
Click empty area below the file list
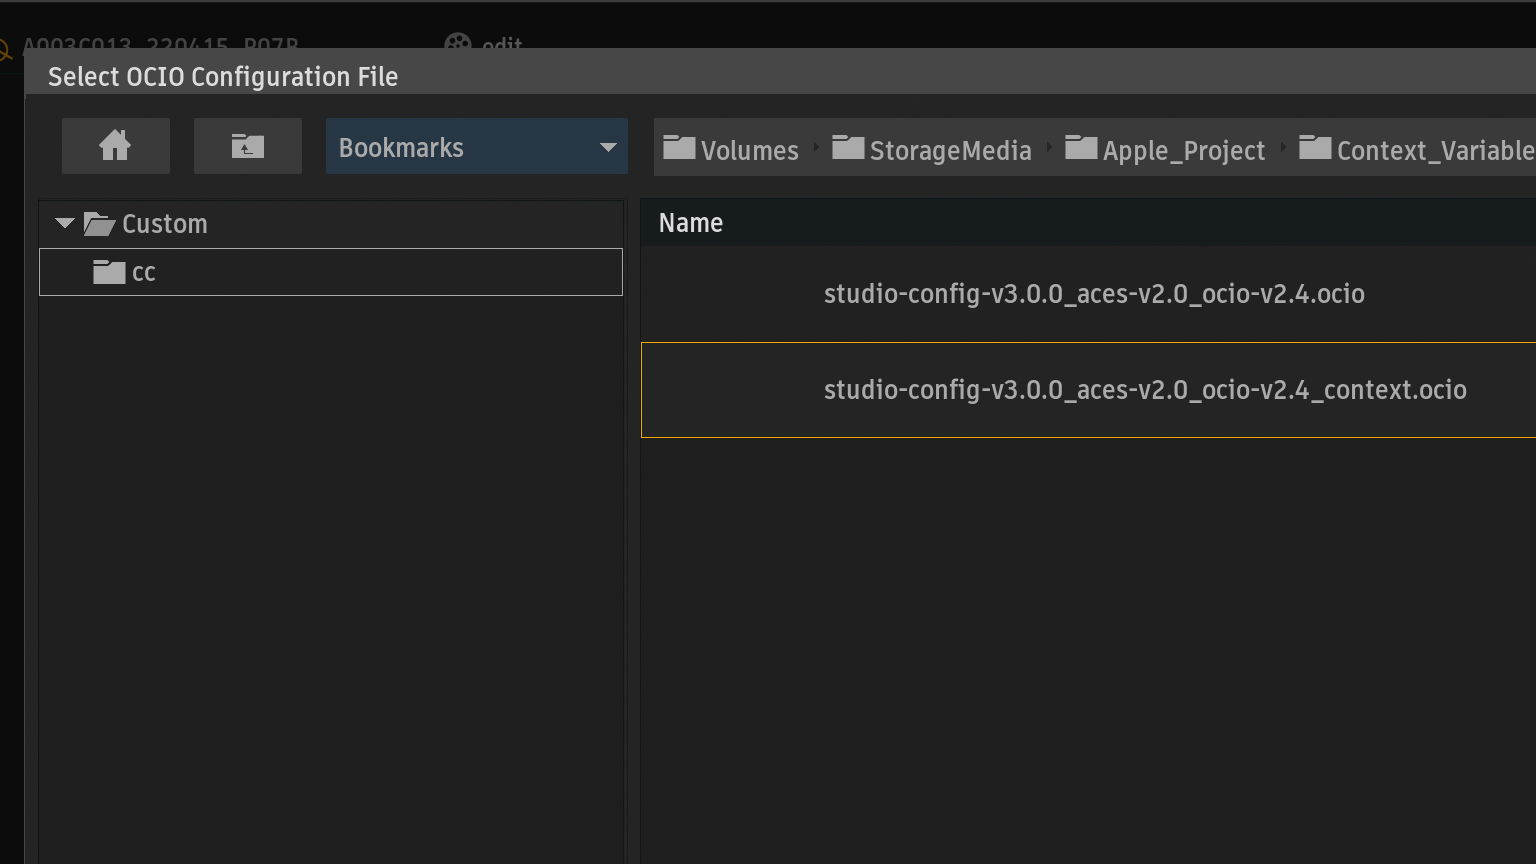coord(1087,650)
